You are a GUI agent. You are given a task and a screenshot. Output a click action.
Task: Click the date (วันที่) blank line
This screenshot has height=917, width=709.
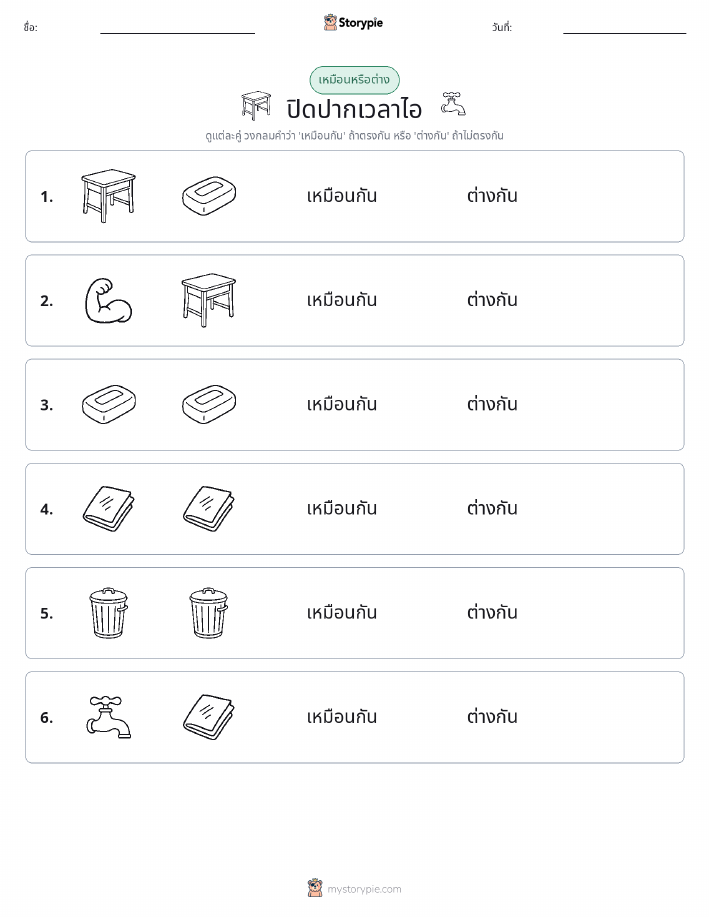tap(624, 33)
